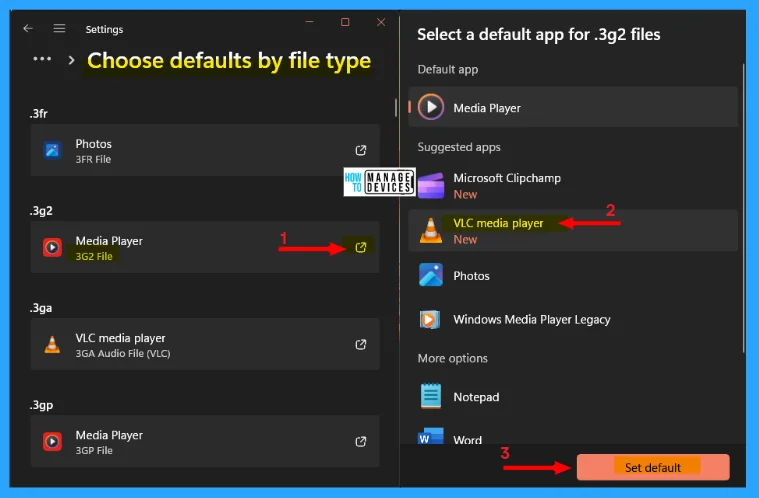Click the 'Notepad' app name
This screenshot has width=759, height=498.
(x=476, y=397)
